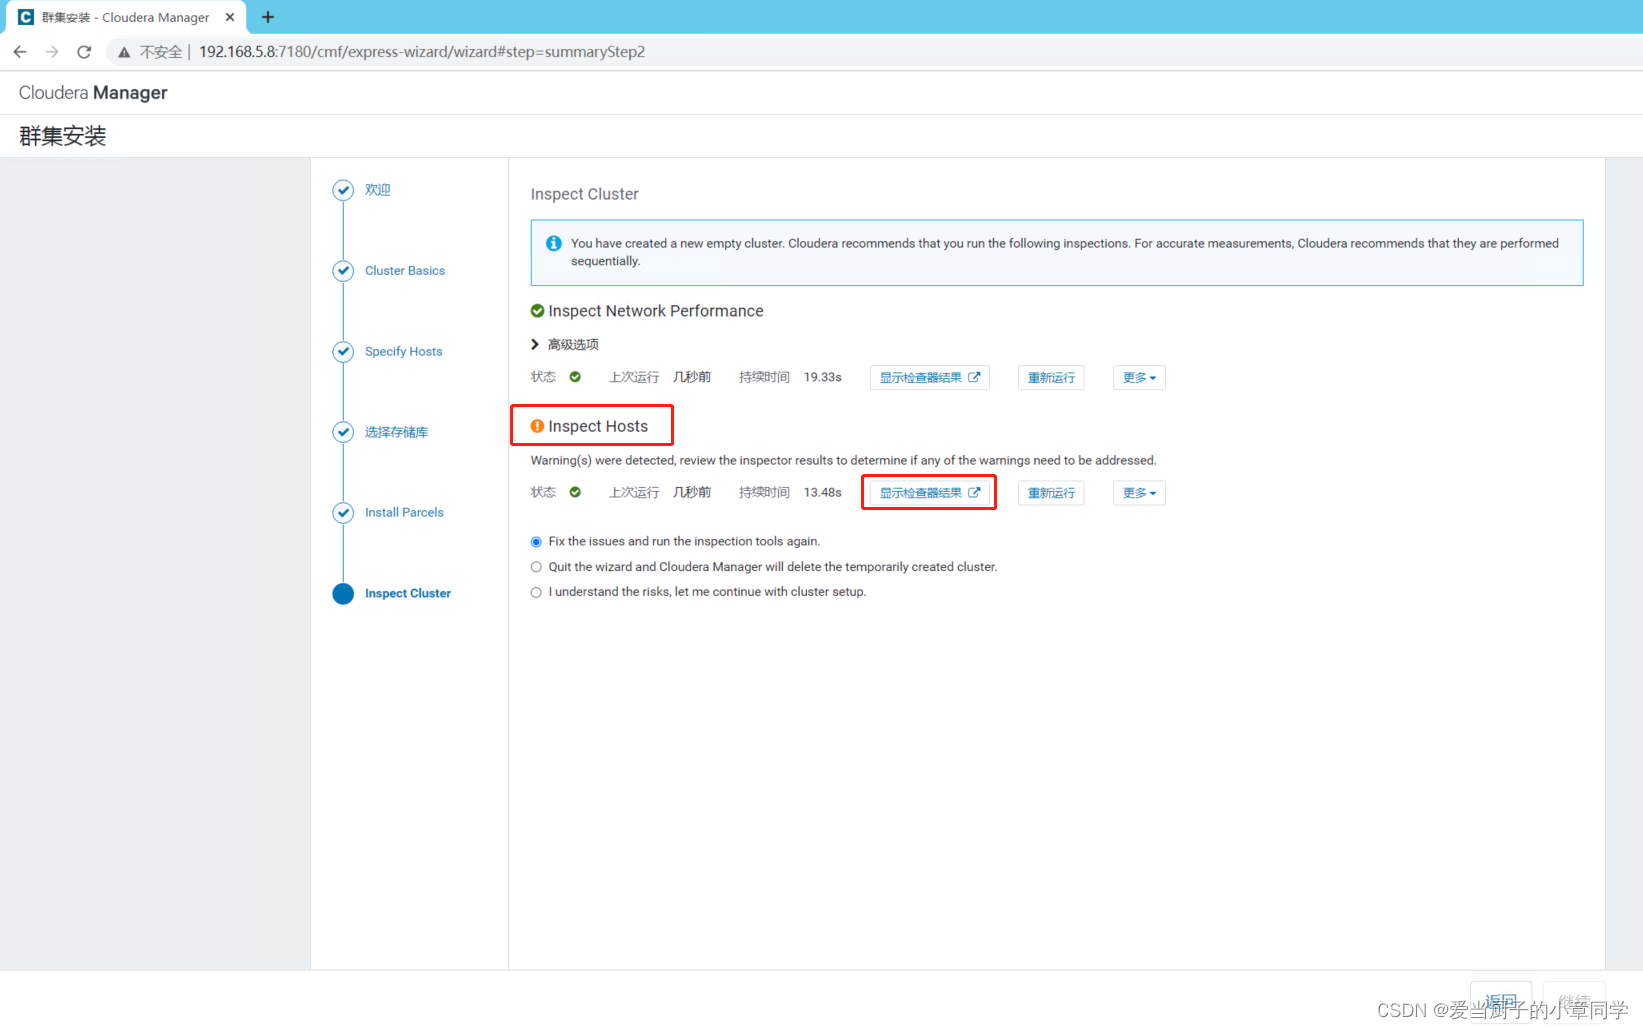Screen dimensions: 1643x1029
Task: Open a new browser tab with plus icon
Action: 268,17
